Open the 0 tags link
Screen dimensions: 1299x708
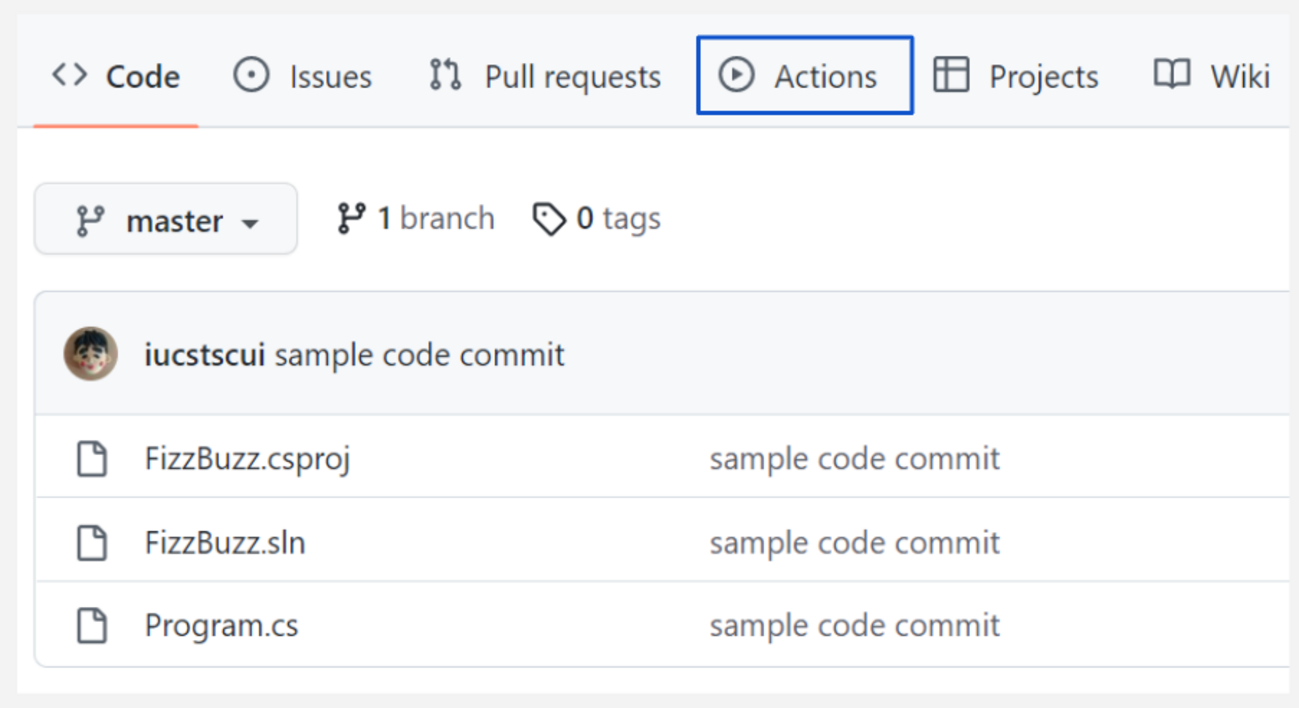tap(617, 219)
